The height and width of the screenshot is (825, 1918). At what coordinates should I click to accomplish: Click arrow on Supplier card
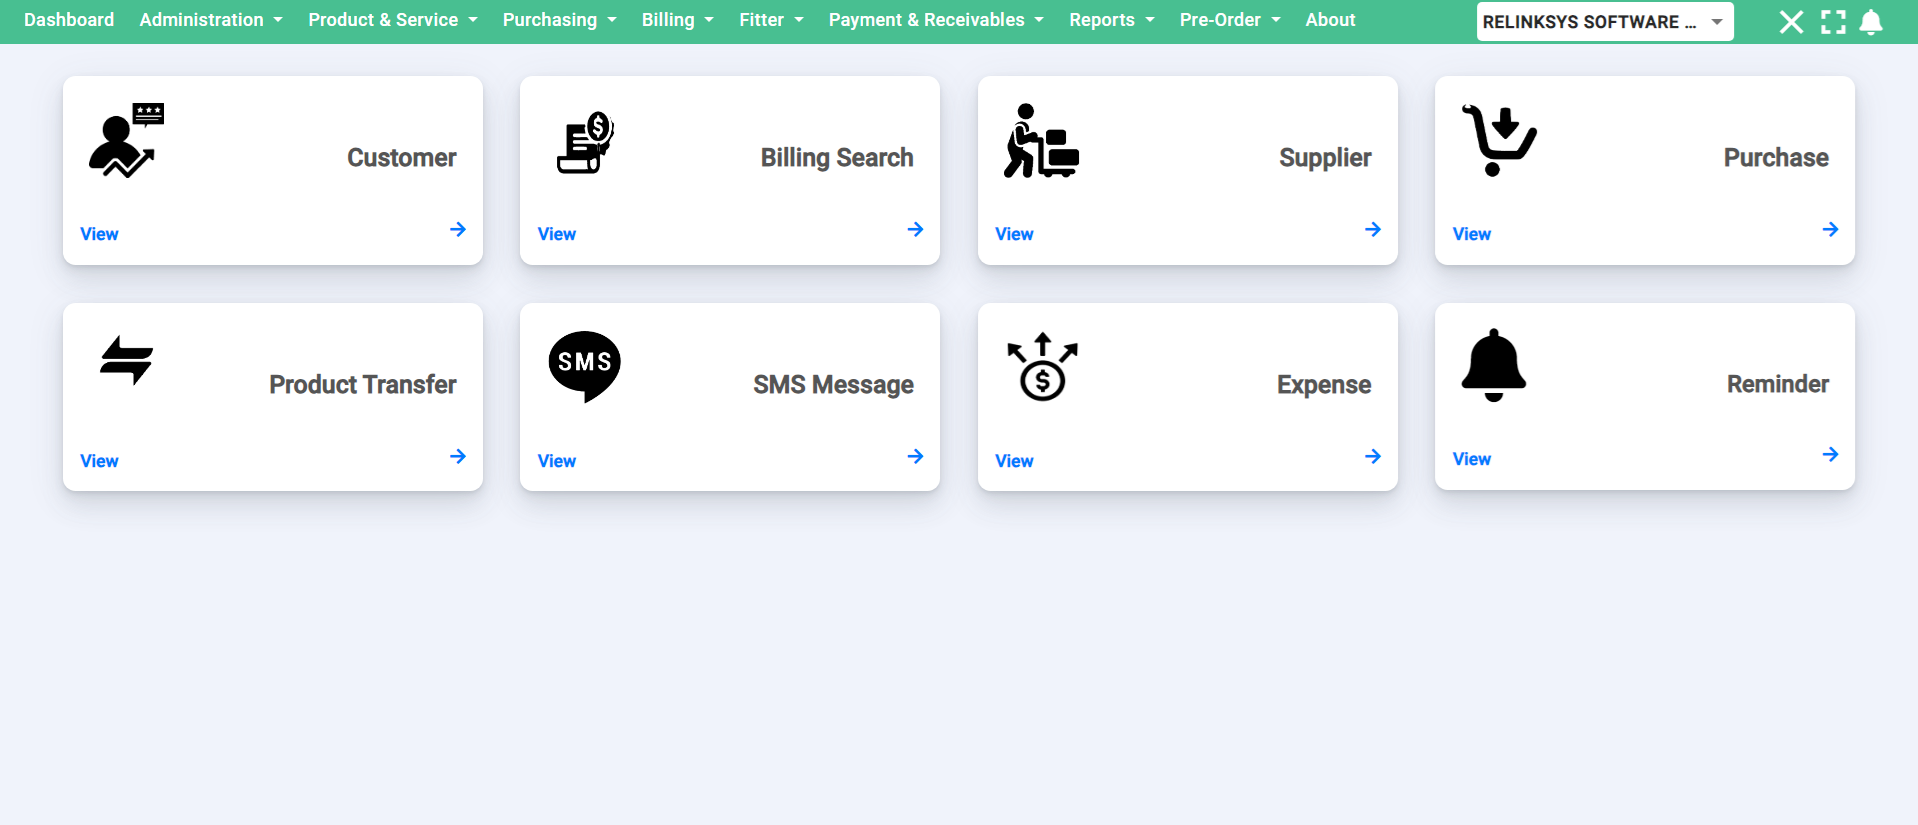click(1373, 229)
